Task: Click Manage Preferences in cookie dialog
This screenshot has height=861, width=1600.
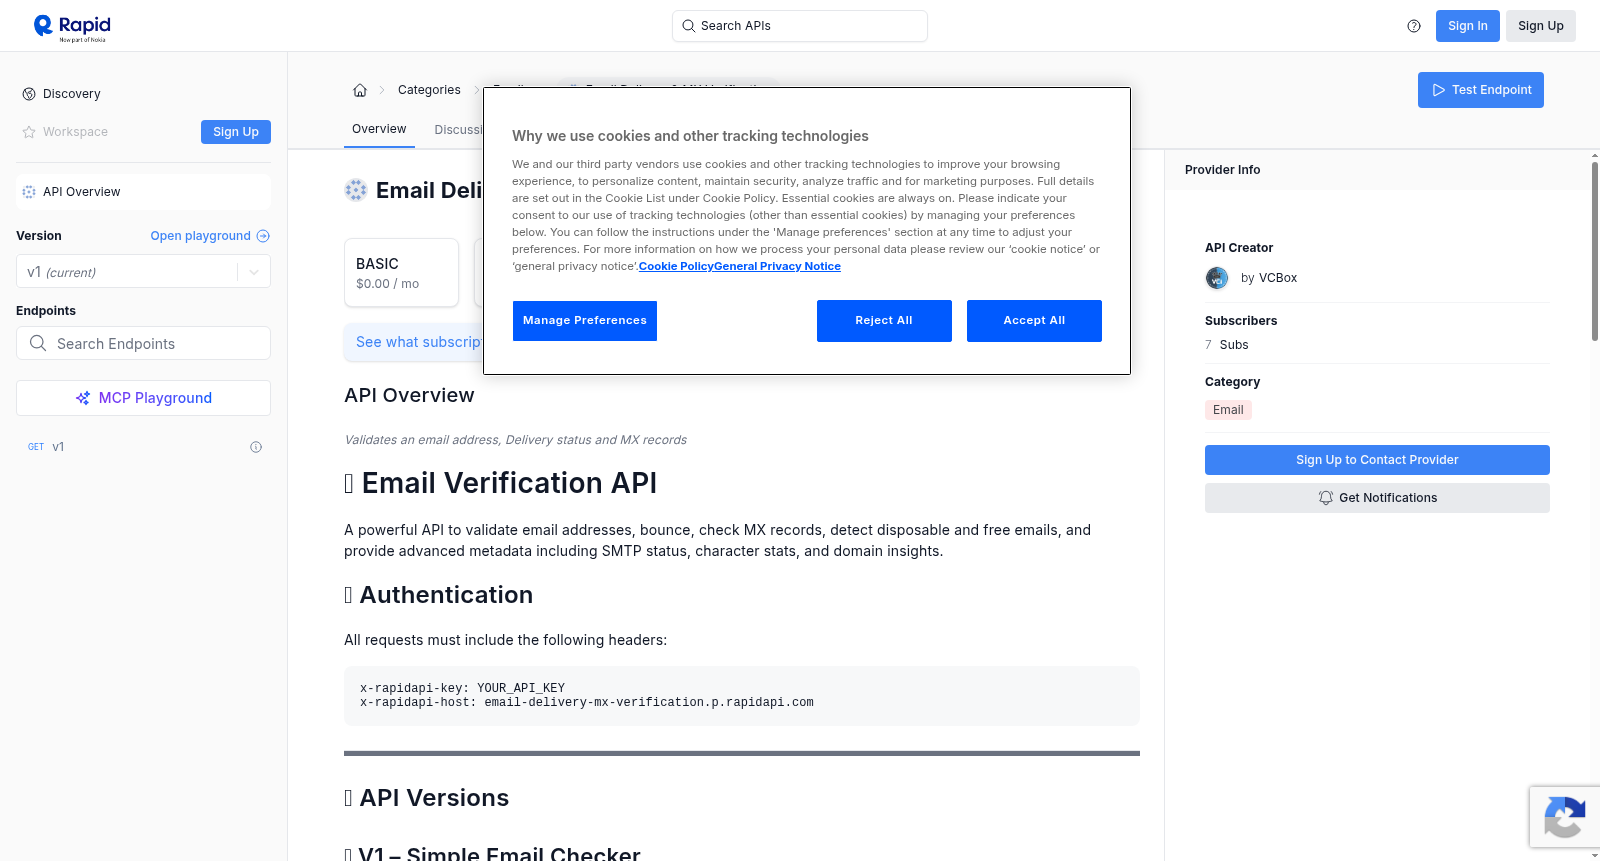Action: click(x=585, y=321)
